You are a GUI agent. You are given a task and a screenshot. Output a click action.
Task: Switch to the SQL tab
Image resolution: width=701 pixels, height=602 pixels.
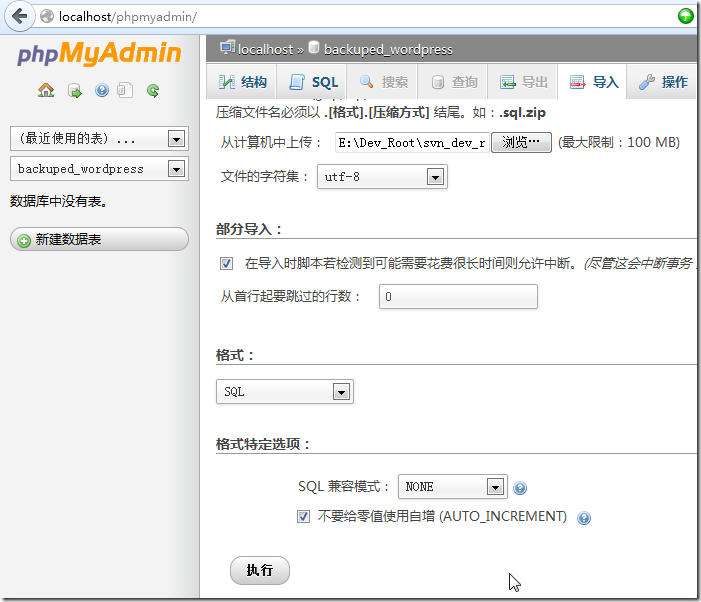click(x=312, y=82)
